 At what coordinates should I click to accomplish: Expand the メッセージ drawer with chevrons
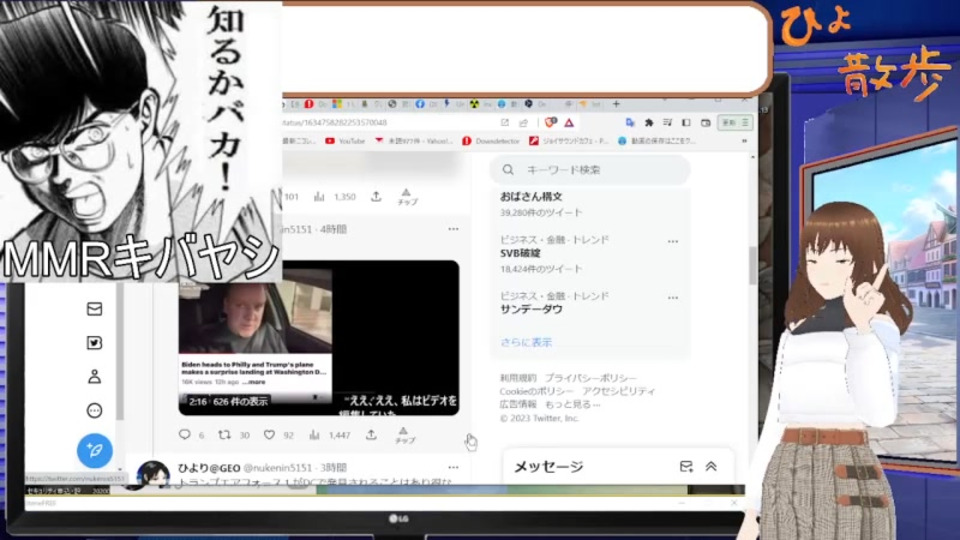(x=711, y=467)
